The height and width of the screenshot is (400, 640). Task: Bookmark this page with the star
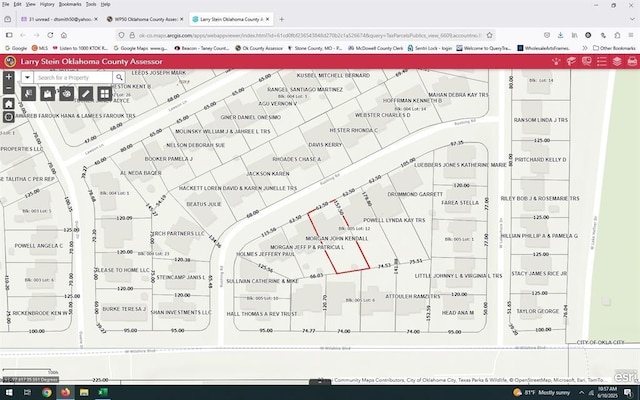[x=489, y=35]
